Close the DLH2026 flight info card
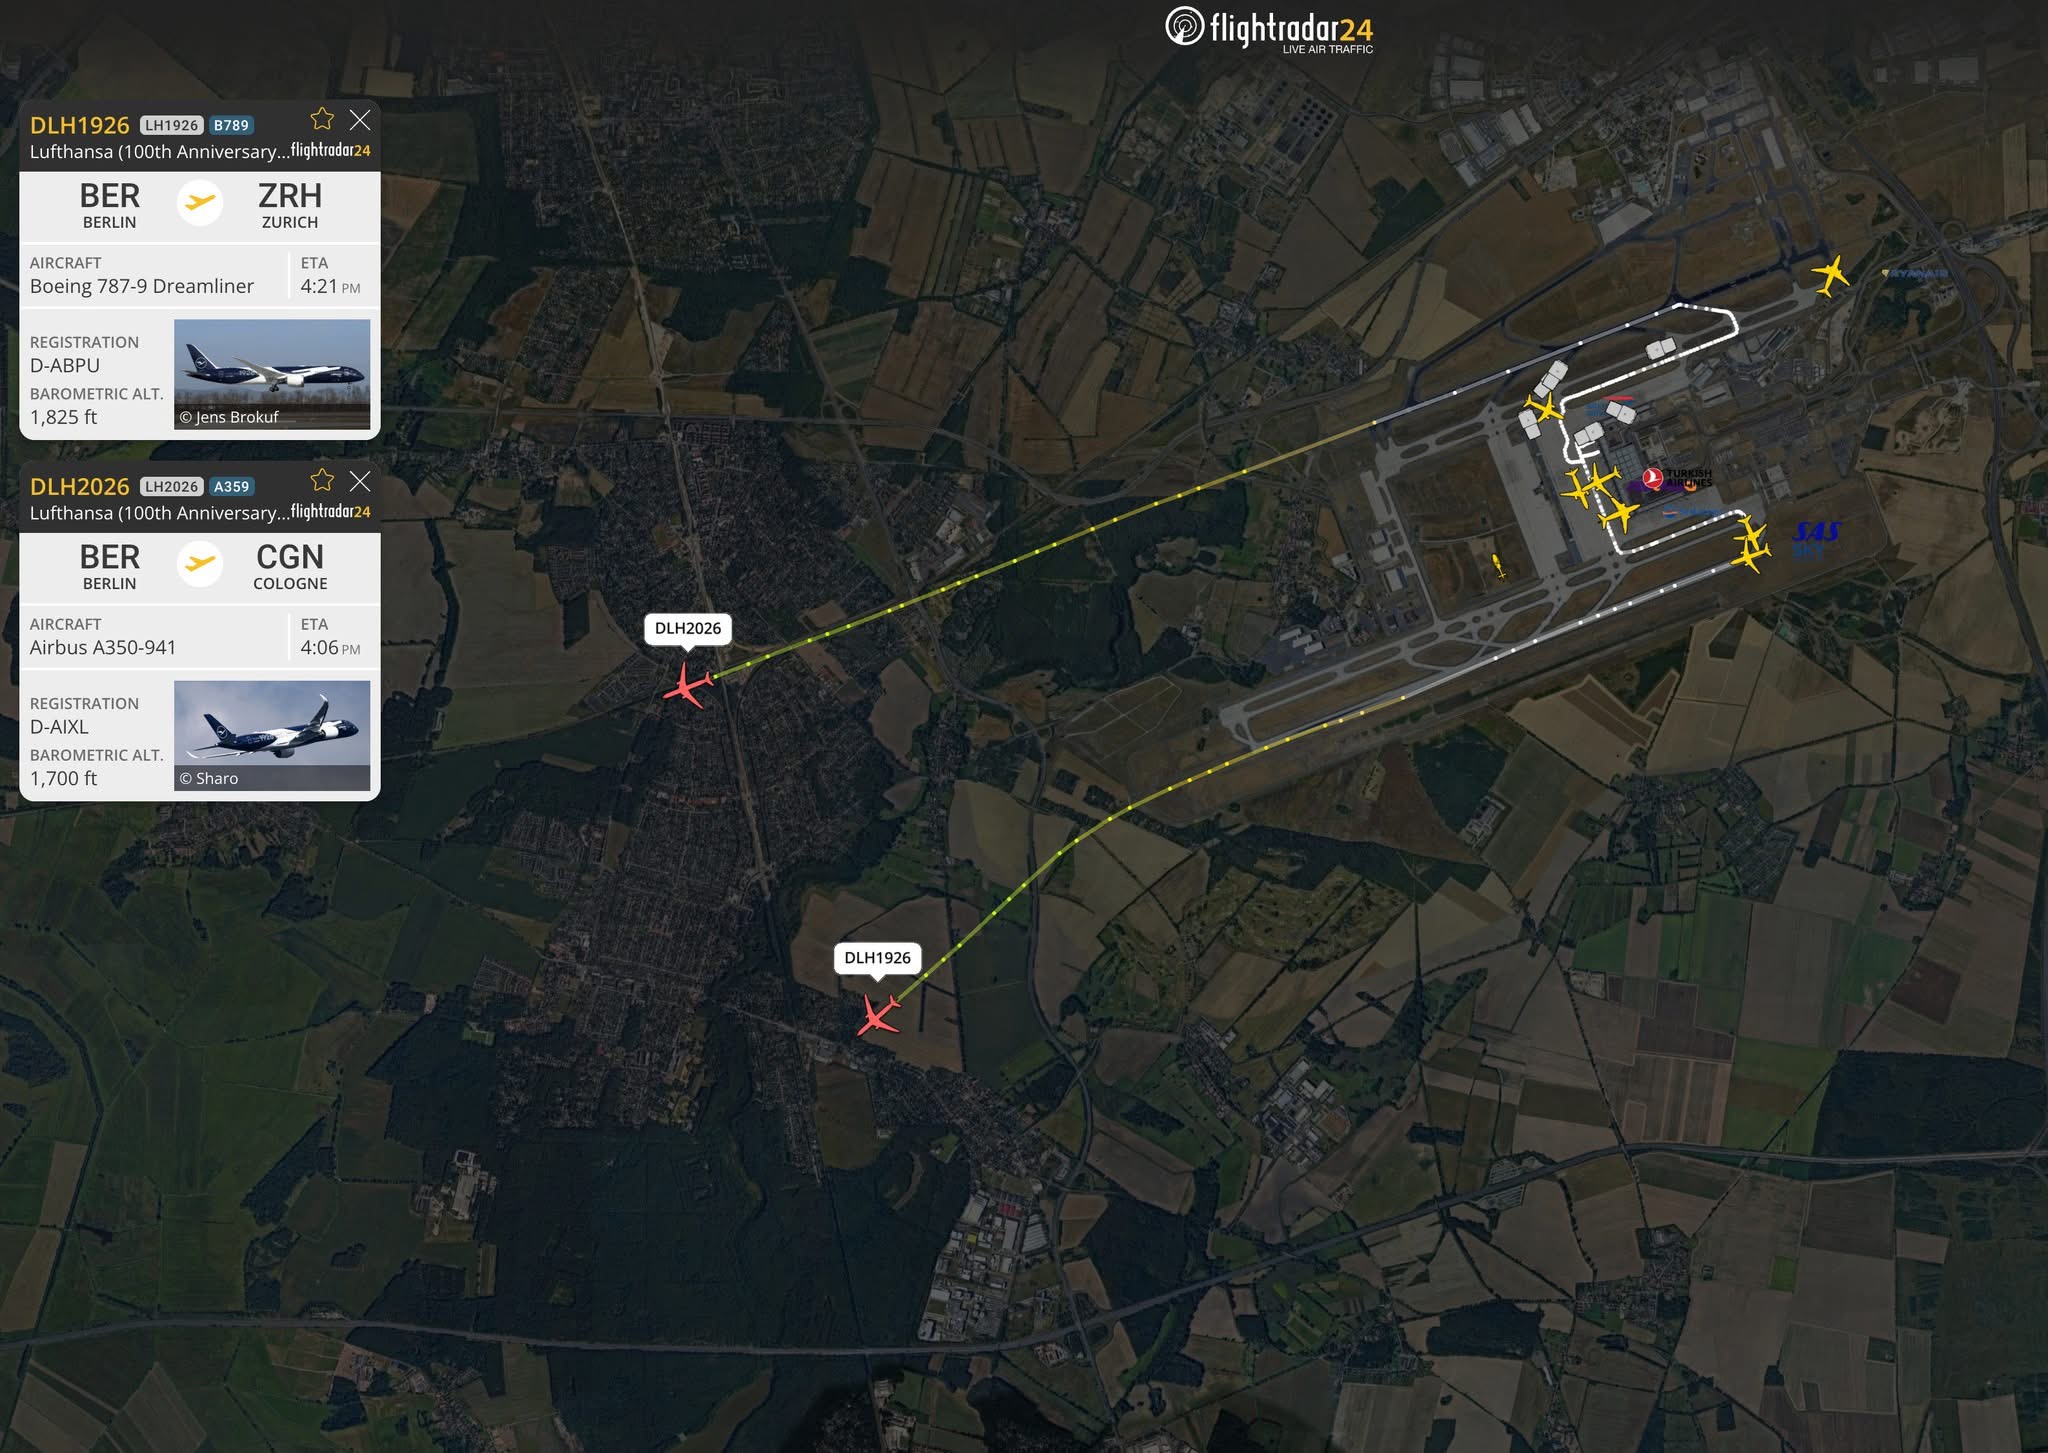Viewport: 2048px width, 1453px height. click(x=360, y=481)
